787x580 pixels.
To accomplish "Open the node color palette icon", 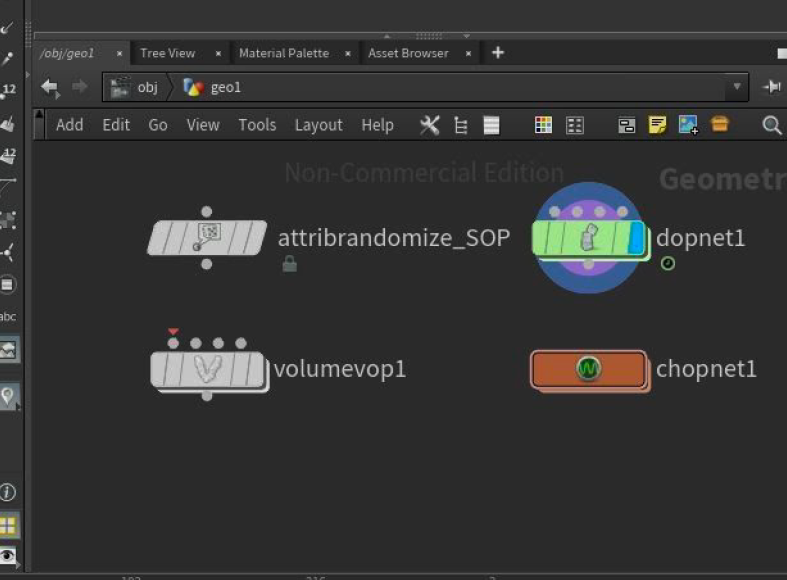I will pos(543,125).
